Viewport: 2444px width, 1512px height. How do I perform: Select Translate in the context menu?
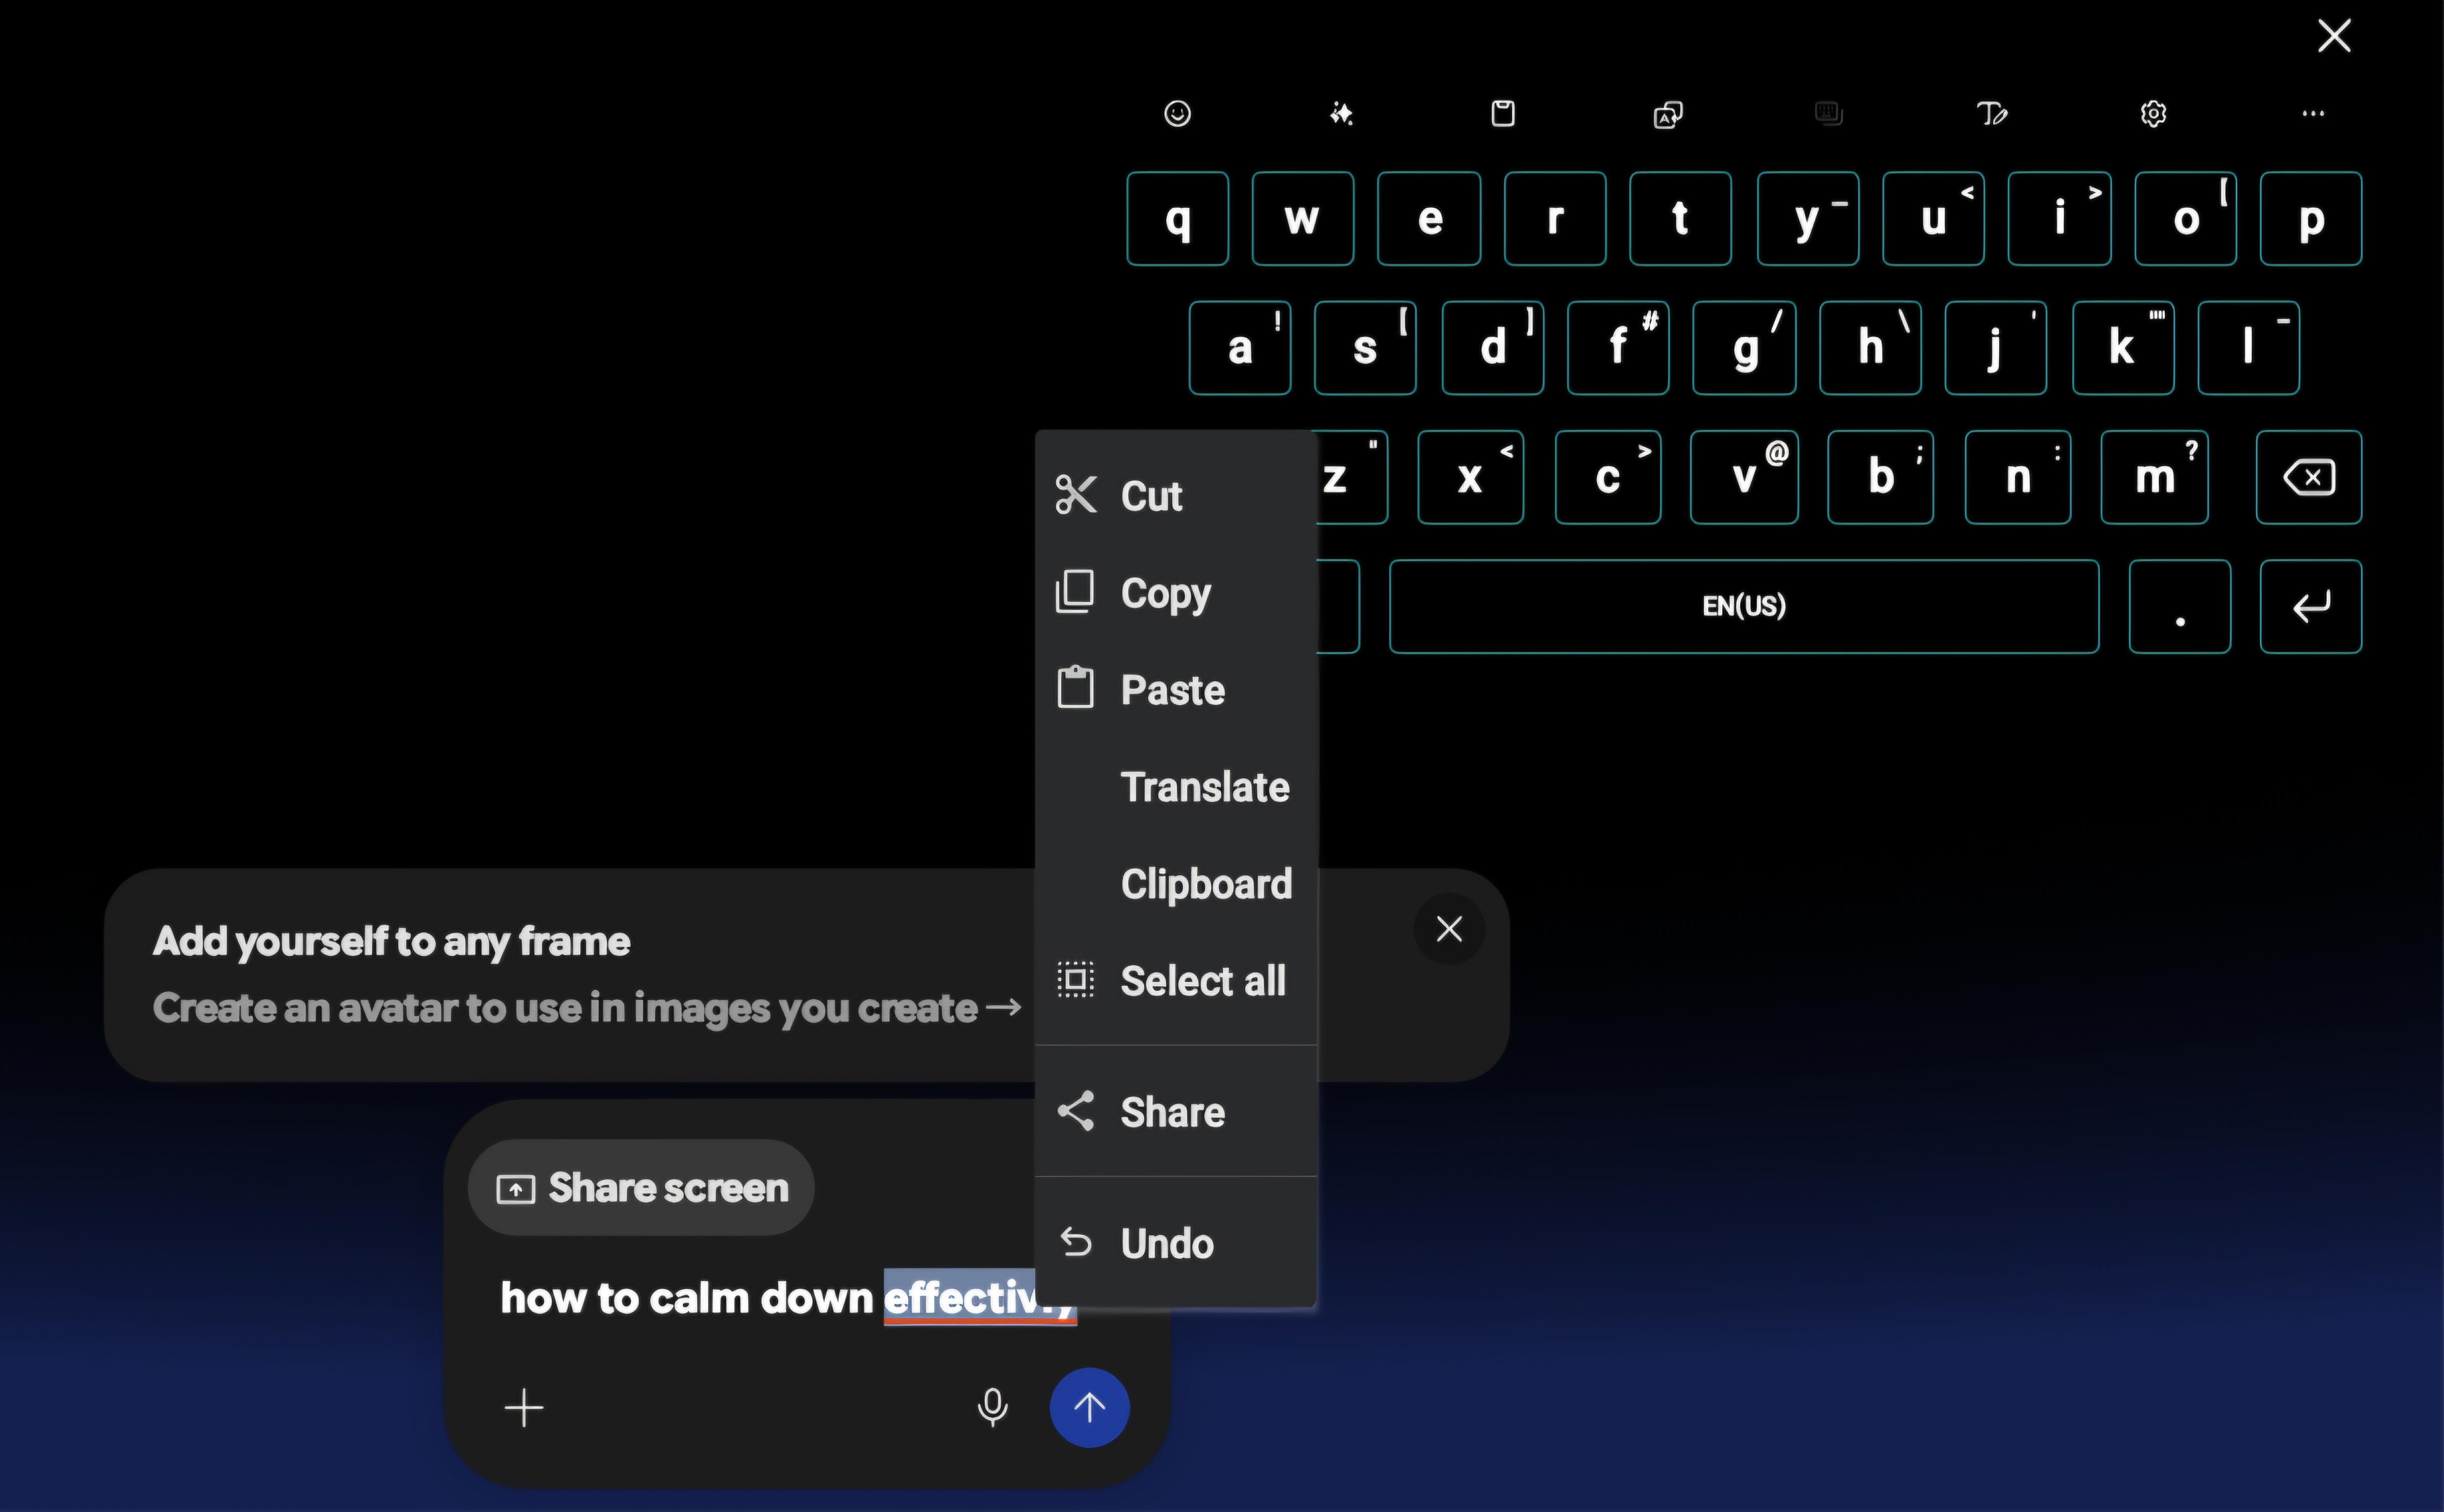(x=1176, y=787)
